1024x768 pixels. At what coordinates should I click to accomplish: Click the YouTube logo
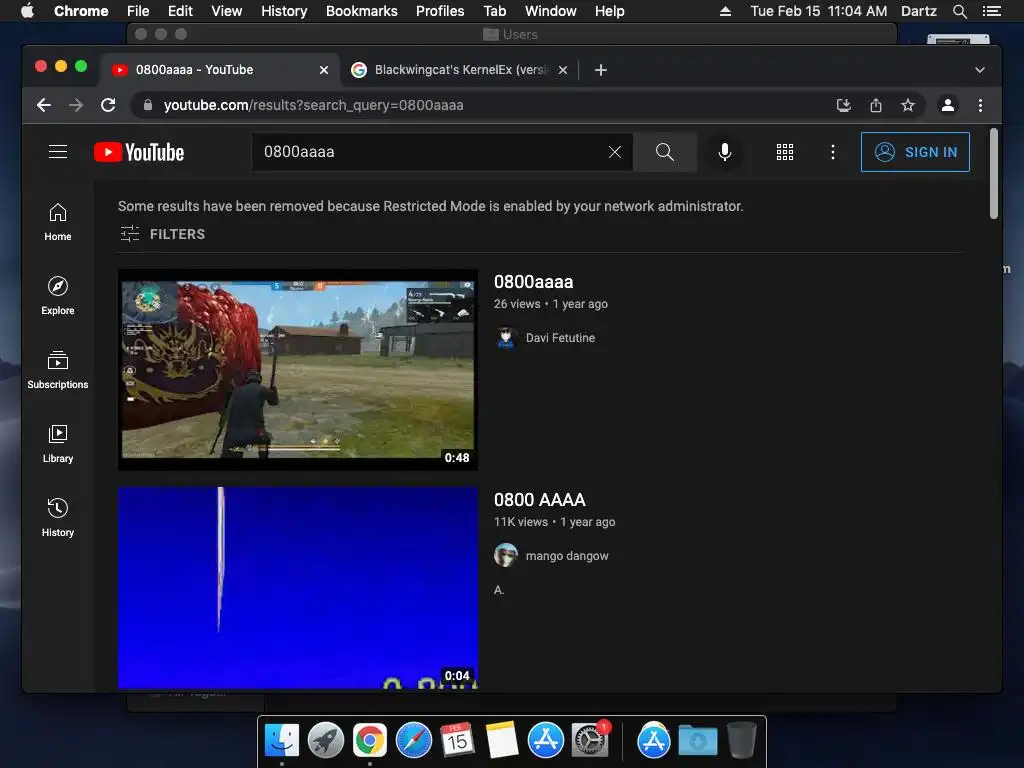tap(138, 152)
